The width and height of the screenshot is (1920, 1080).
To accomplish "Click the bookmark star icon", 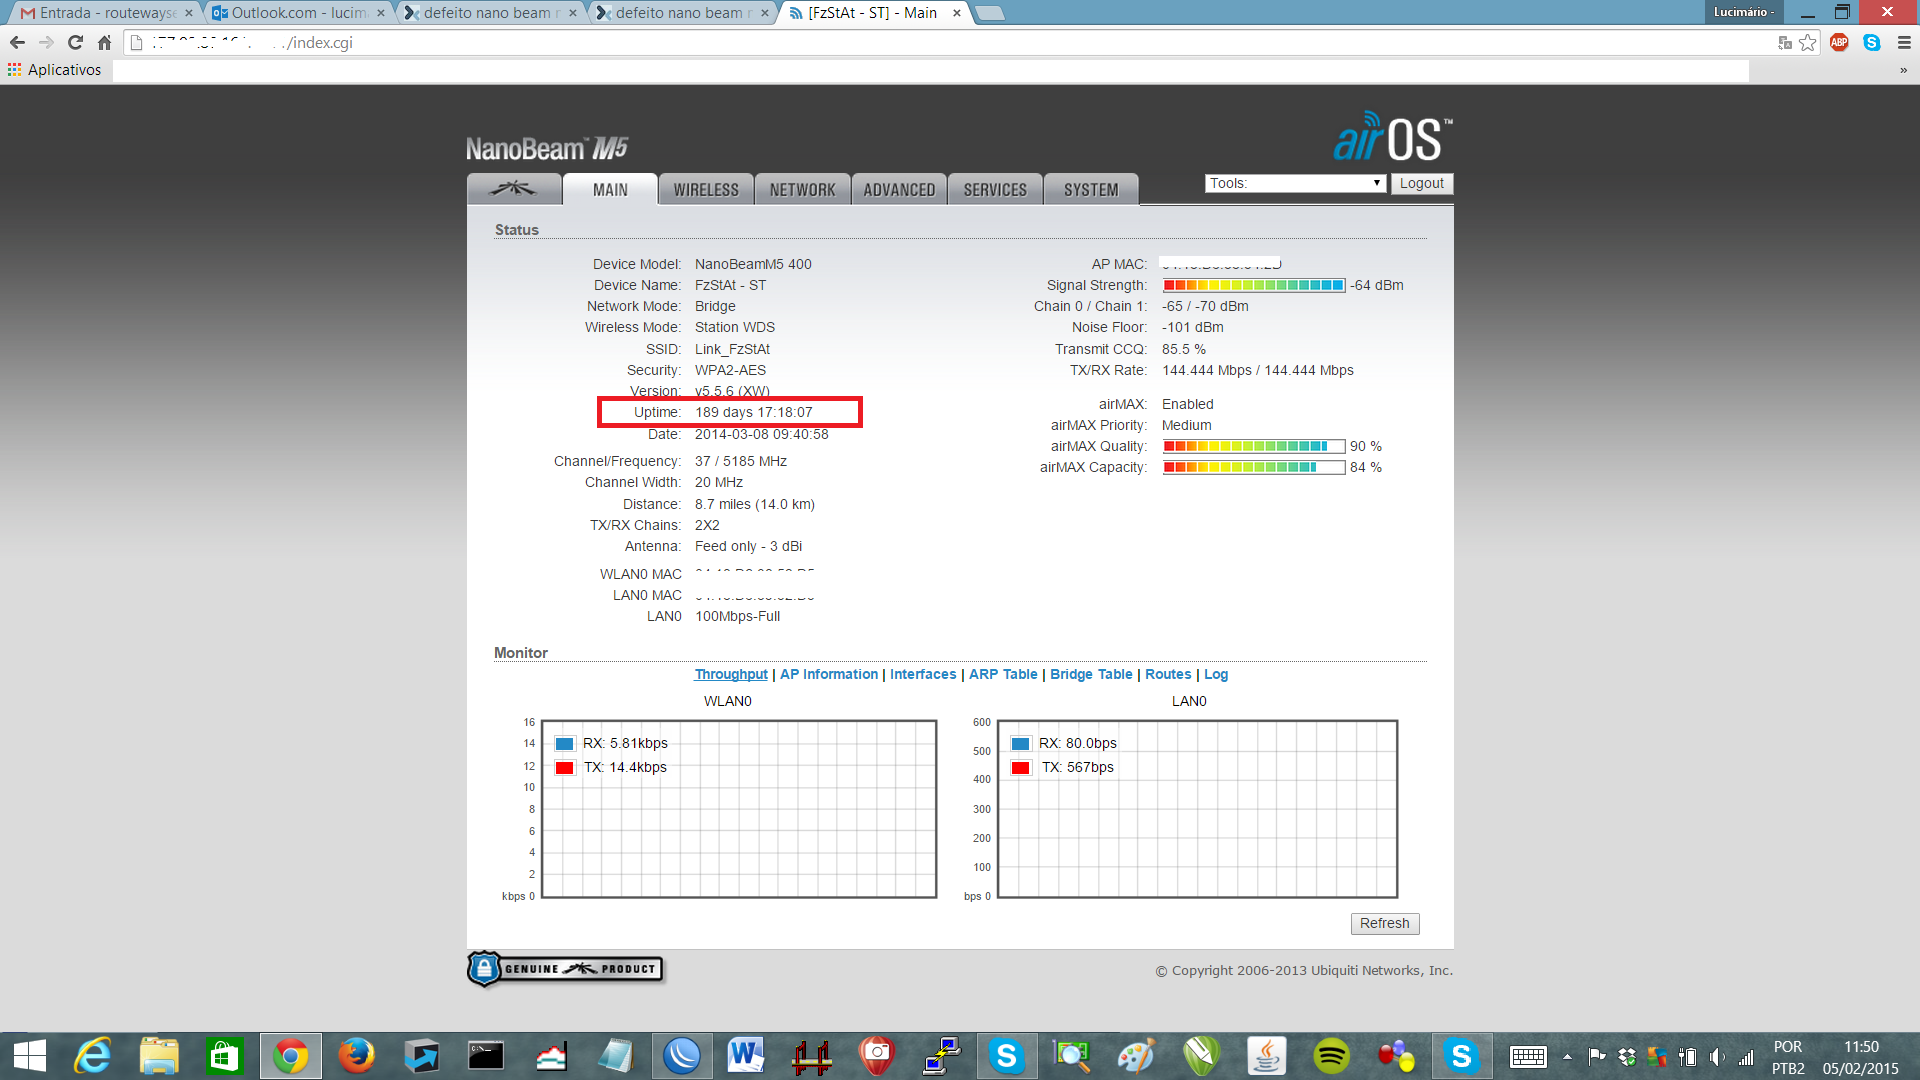I will 1808,42.
